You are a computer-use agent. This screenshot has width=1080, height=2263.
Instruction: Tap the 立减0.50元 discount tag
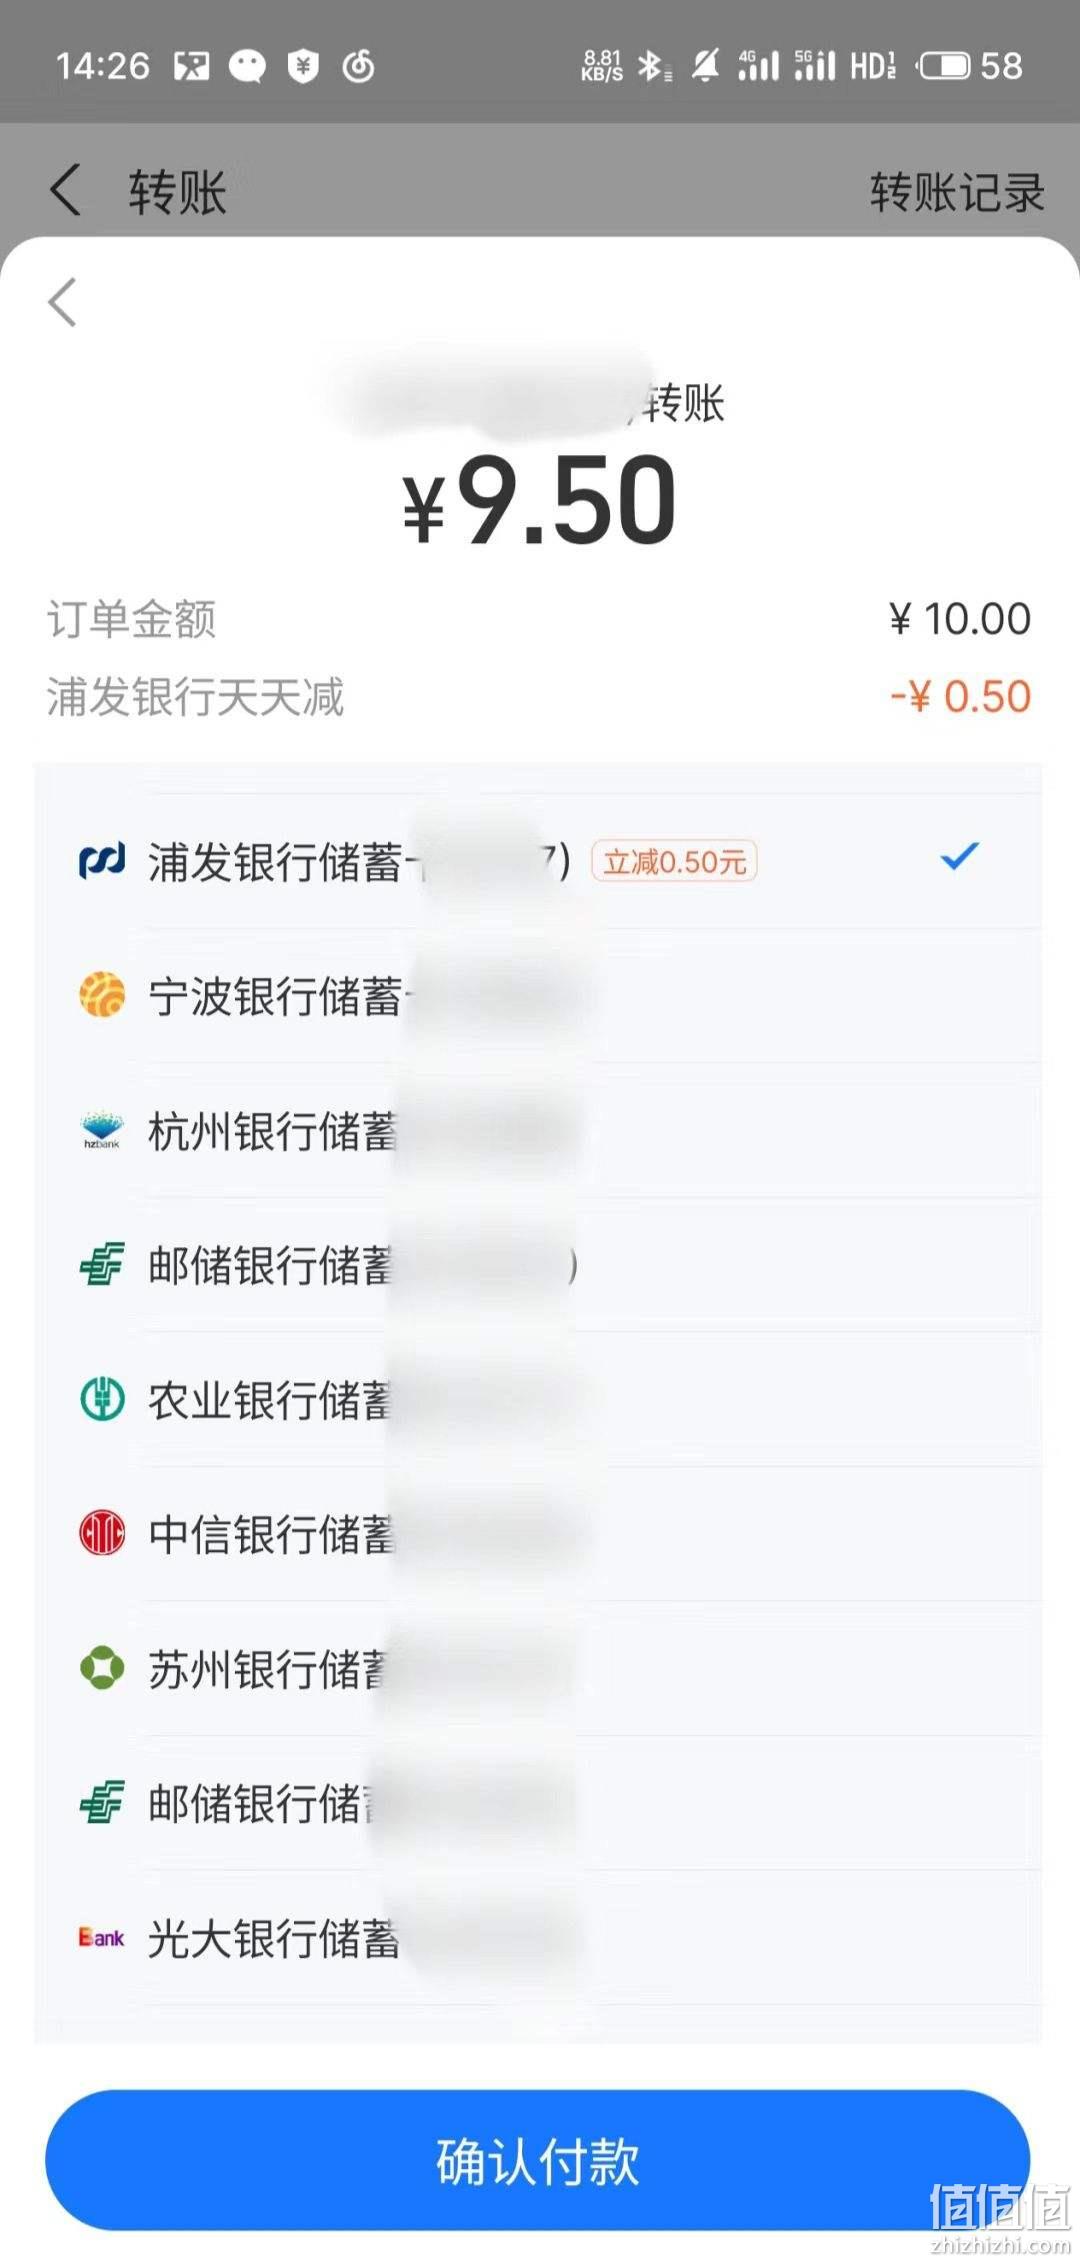pos(674,861)
